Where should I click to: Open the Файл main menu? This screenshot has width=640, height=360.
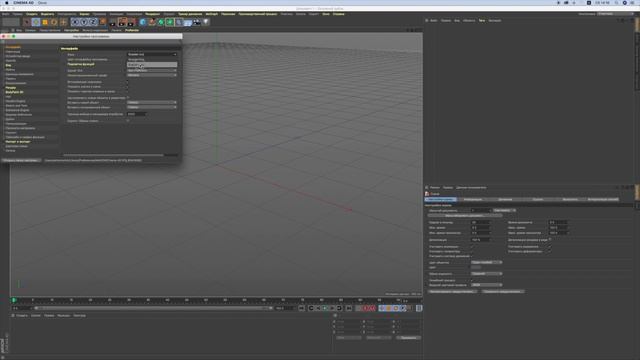tap(6, 14)
